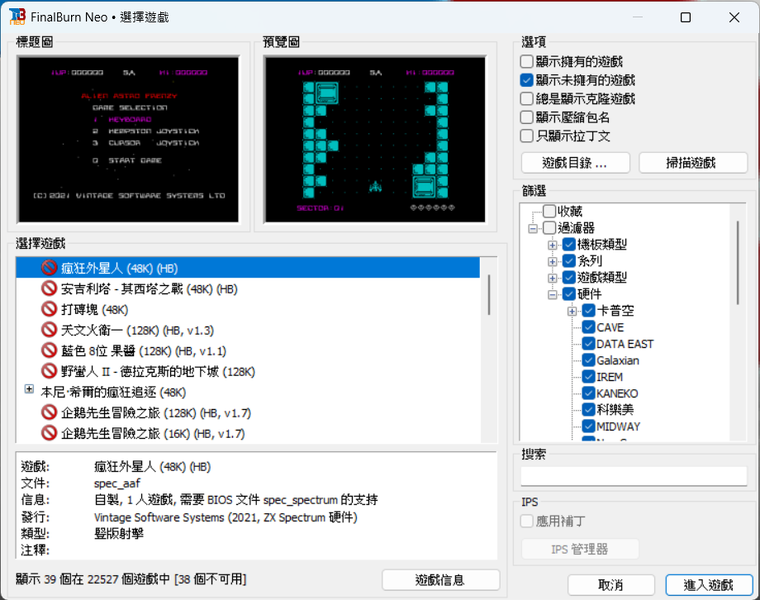This screenshot has height=600, width=760.
Task: Click the 掃描遊戲 button
Action: [x=693, y=163]
